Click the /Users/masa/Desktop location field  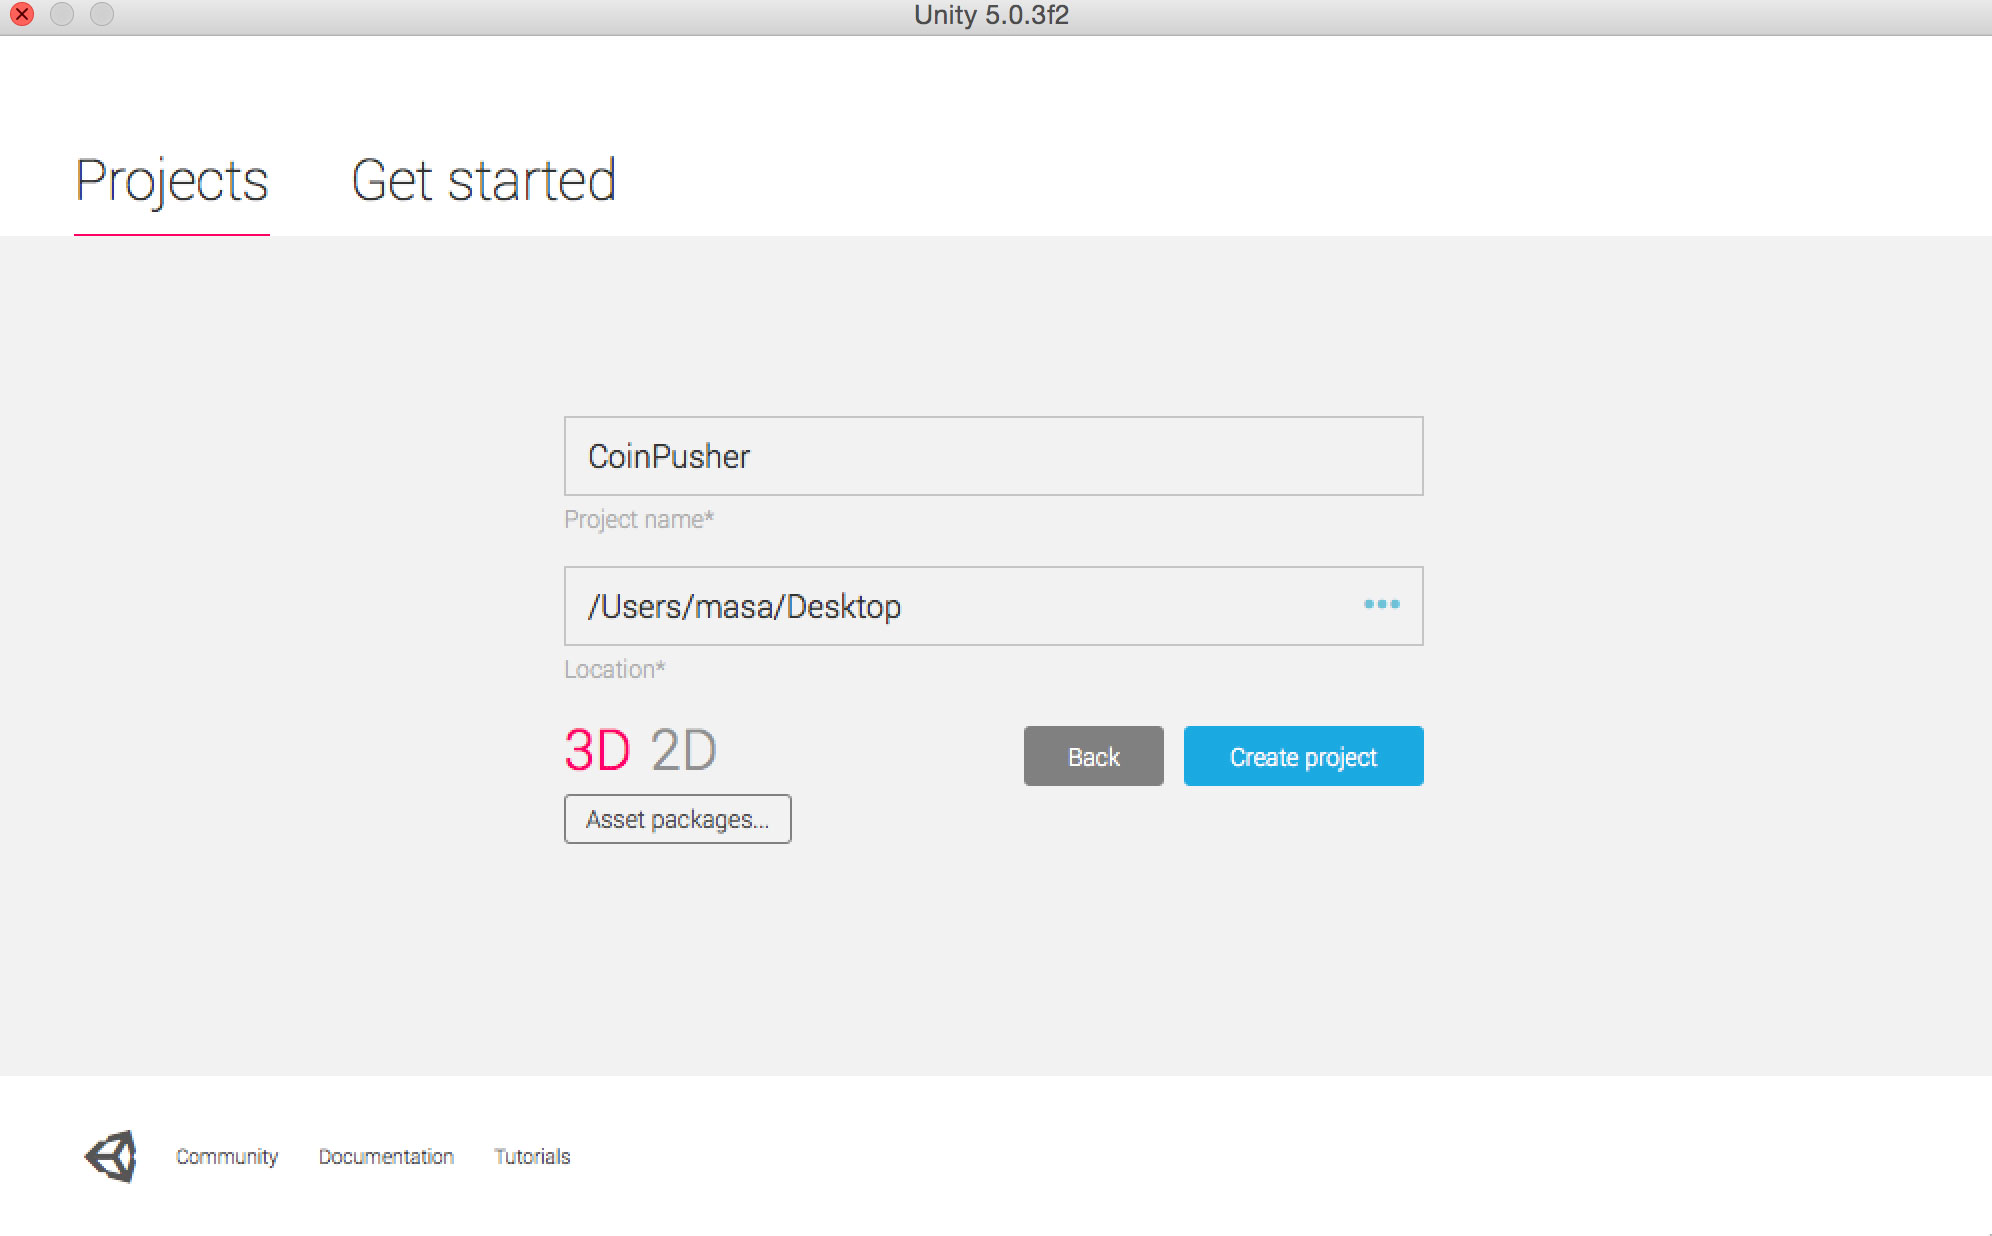993,606
